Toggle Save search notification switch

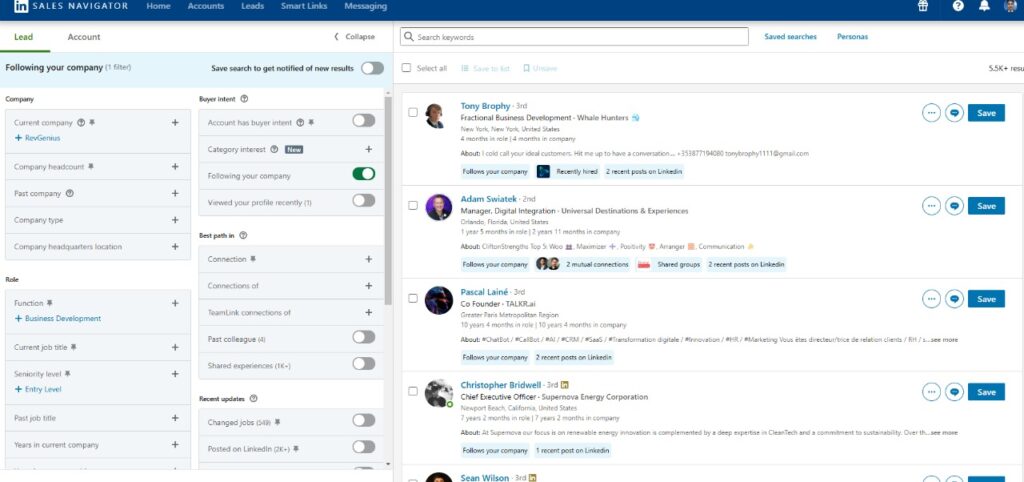tap(372, 68)
